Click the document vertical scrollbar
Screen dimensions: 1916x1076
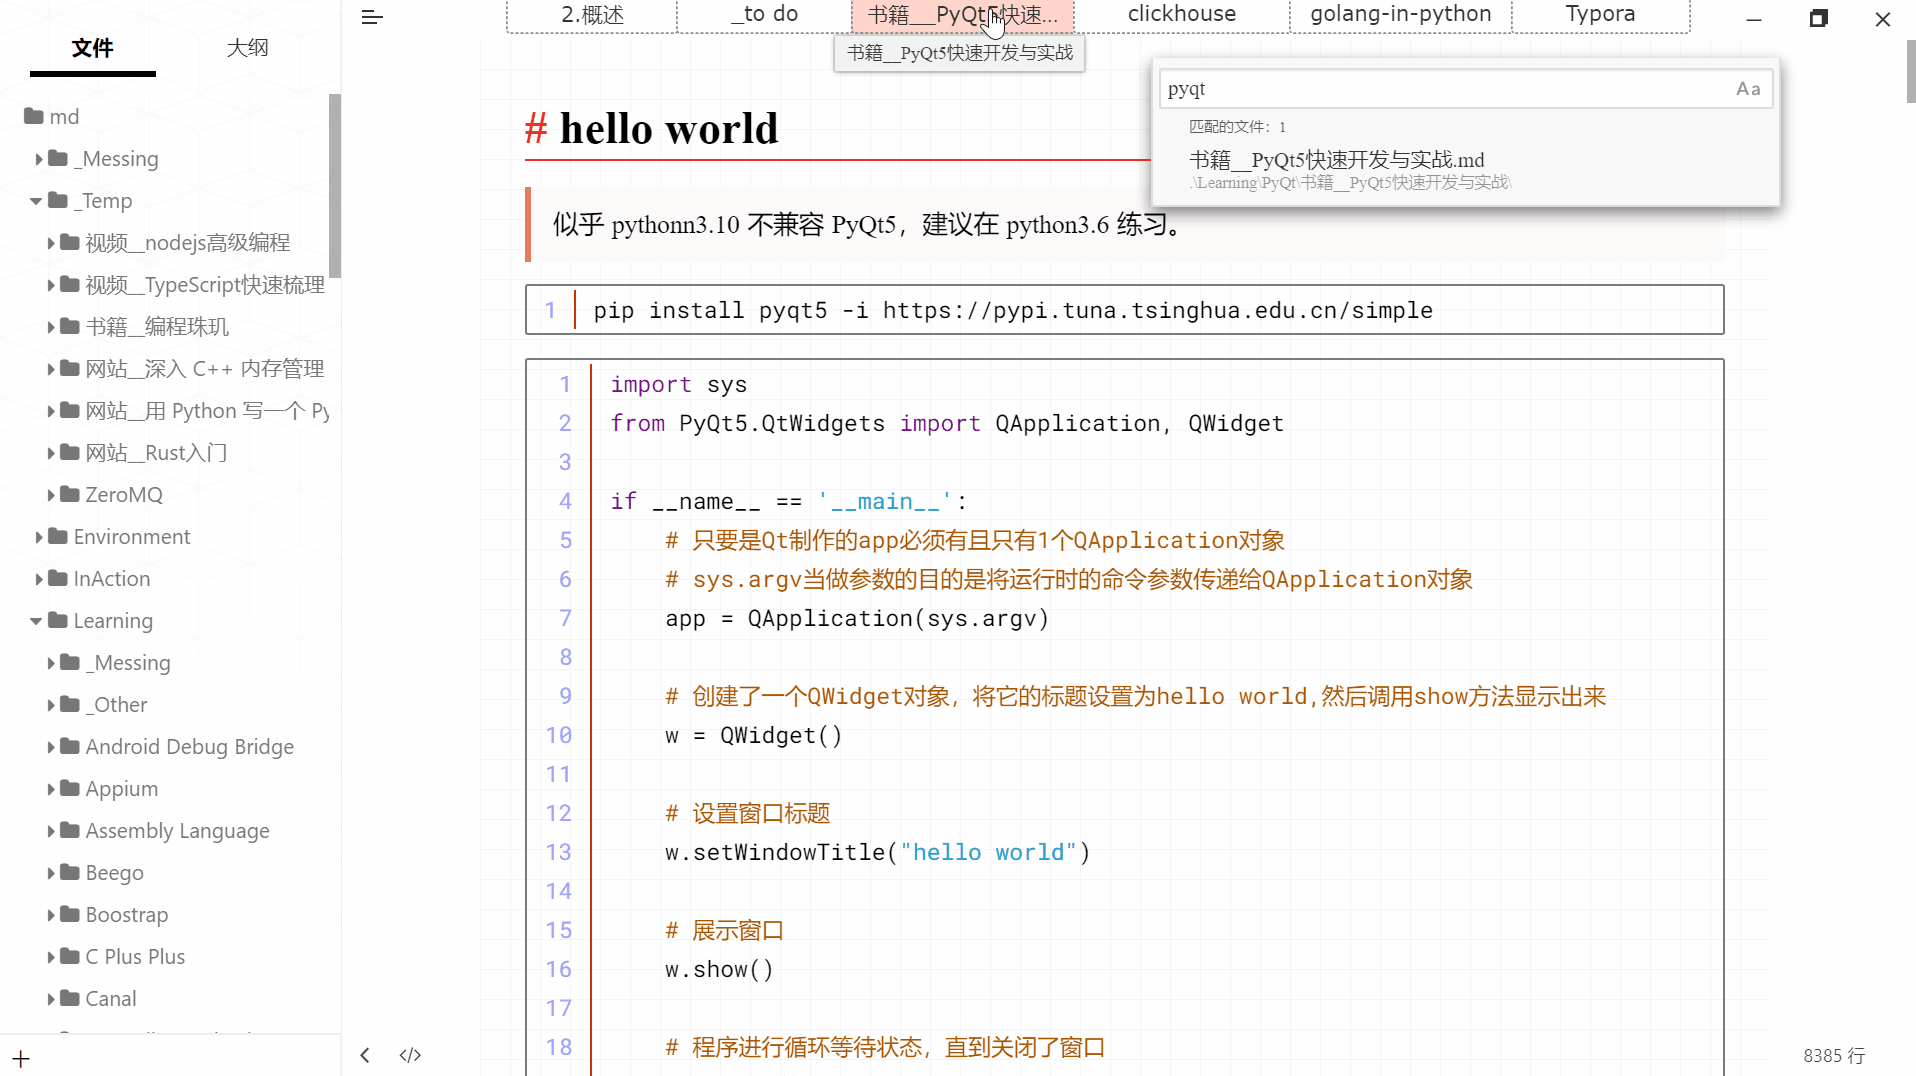coord(1910,72)
